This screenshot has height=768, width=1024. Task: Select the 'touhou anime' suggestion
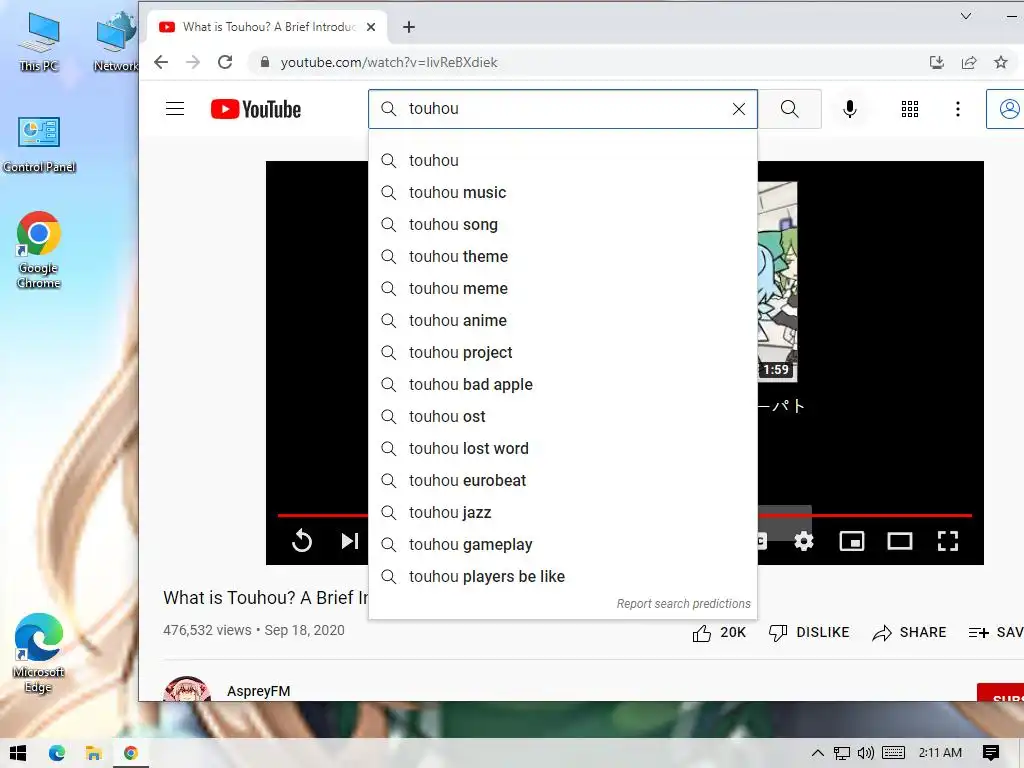coord(563,321)
